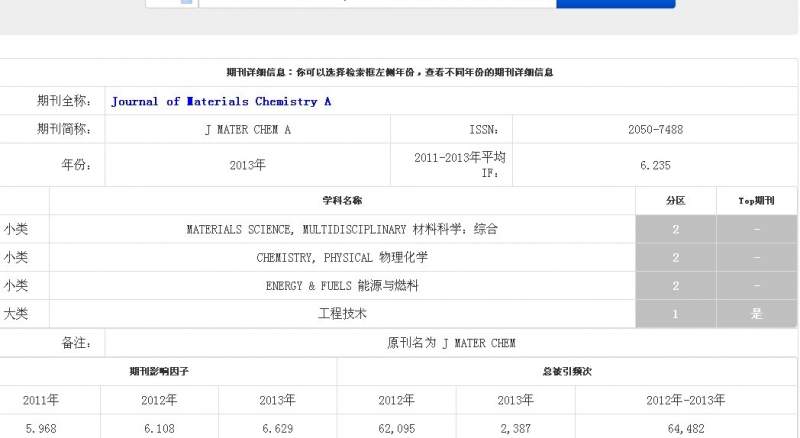Click the 2012 impact factor 6.108
Viewport: 800px width, 438px height.
coord(159,428)
